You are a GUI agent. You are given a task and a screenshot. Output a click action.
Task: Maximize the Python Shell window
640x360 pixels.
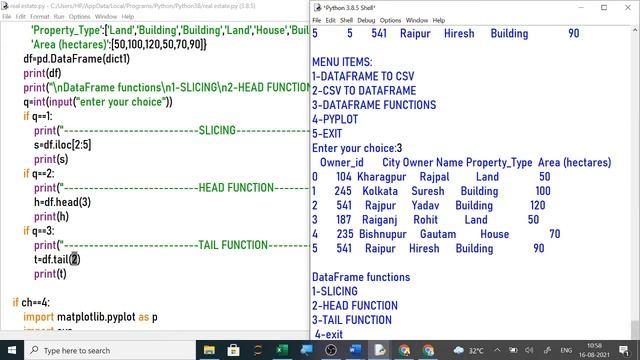pos(604,8)
